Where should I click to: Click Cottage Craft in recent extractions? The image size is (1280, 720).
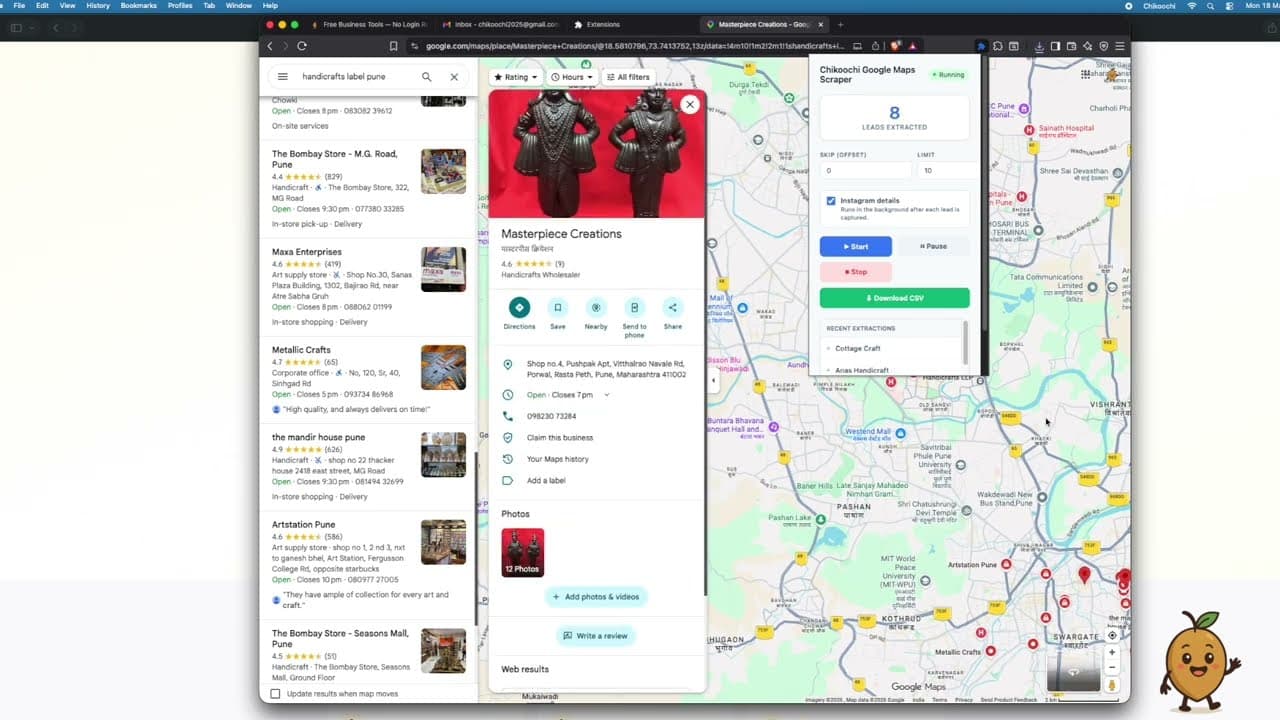[858, 348]
